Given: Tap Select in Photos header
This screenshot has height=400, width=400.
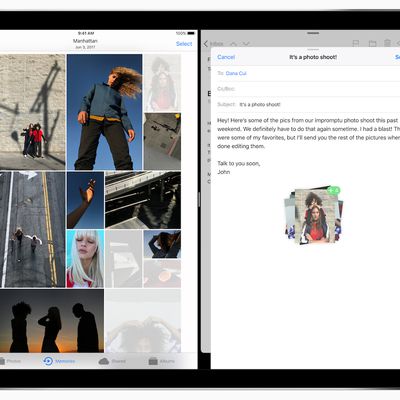Looking at the screenshot, I should [184, 44].
